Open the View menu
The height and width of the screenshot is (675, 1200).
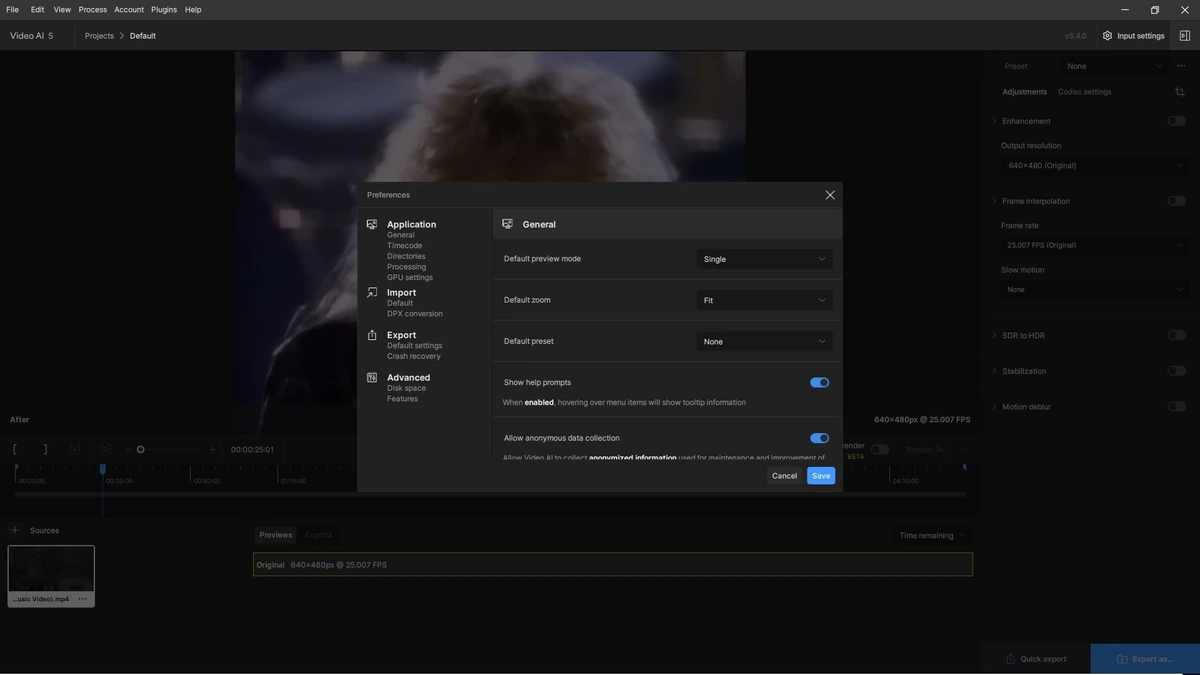tap(62, 10)
